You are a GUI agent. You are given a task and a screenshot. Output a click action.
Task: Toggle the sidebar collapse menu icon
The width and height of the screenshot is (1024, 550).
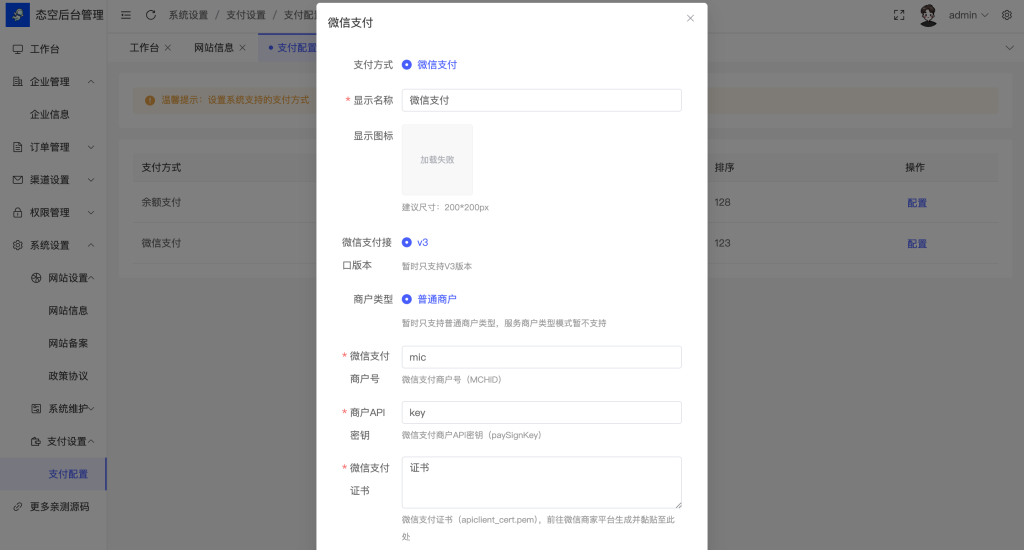point(125,15)
